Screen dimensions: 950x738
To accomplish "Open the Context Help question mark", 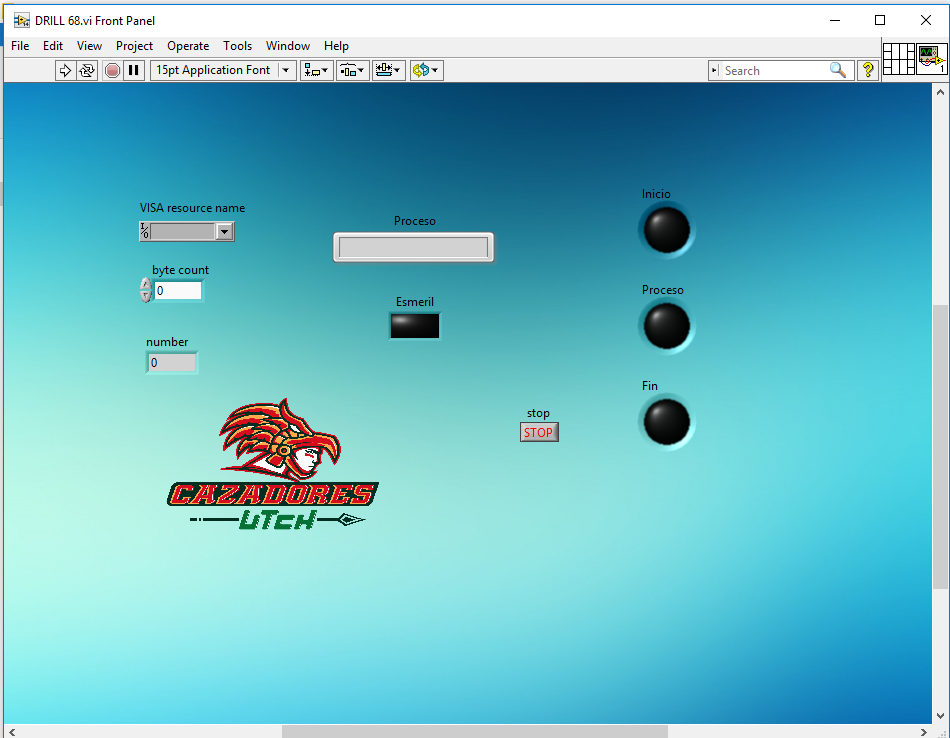I will (x=868, y=70).
